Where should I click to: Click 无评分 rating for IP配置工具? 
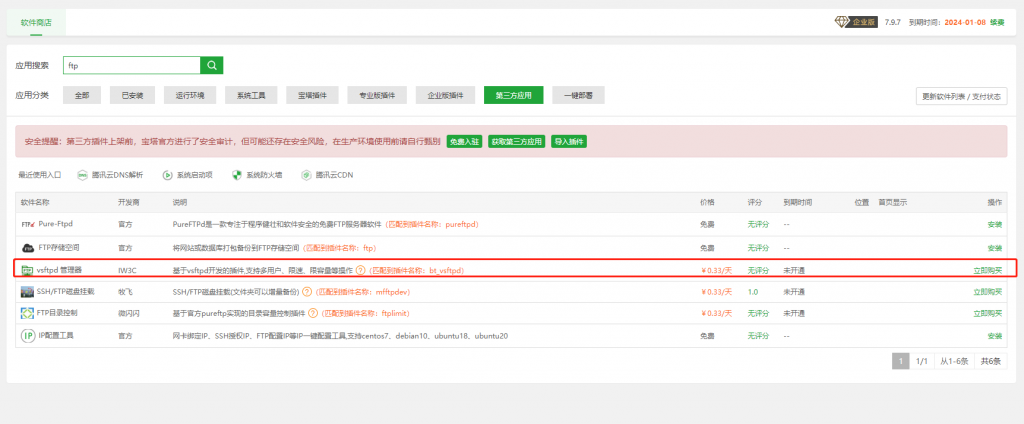click(x=758, y=336)
